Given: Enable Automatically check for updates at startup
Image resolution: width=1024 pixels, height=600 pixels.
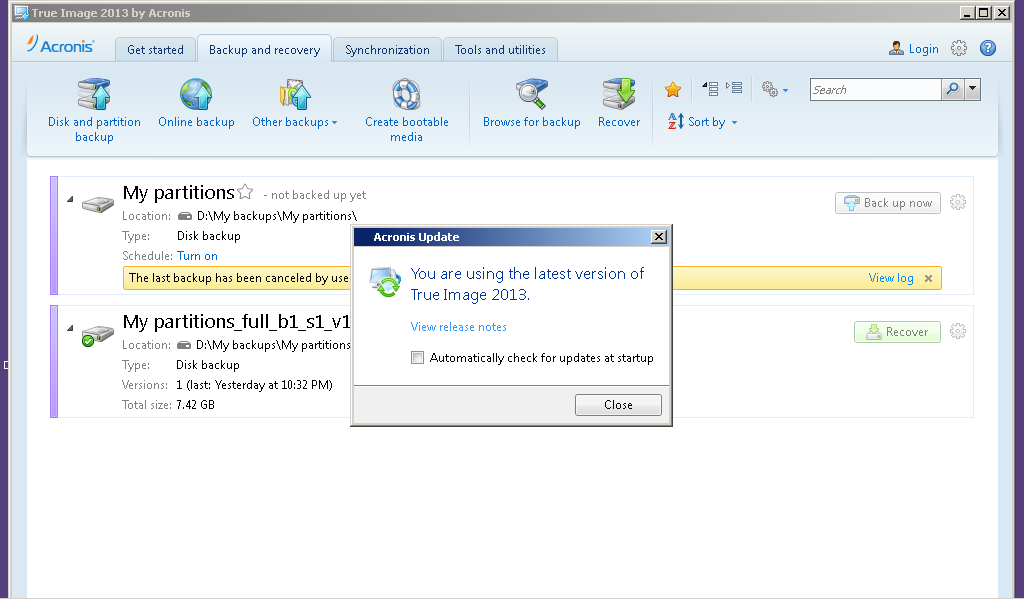Looking at the screenshot, I should click(x=417, y=358).
